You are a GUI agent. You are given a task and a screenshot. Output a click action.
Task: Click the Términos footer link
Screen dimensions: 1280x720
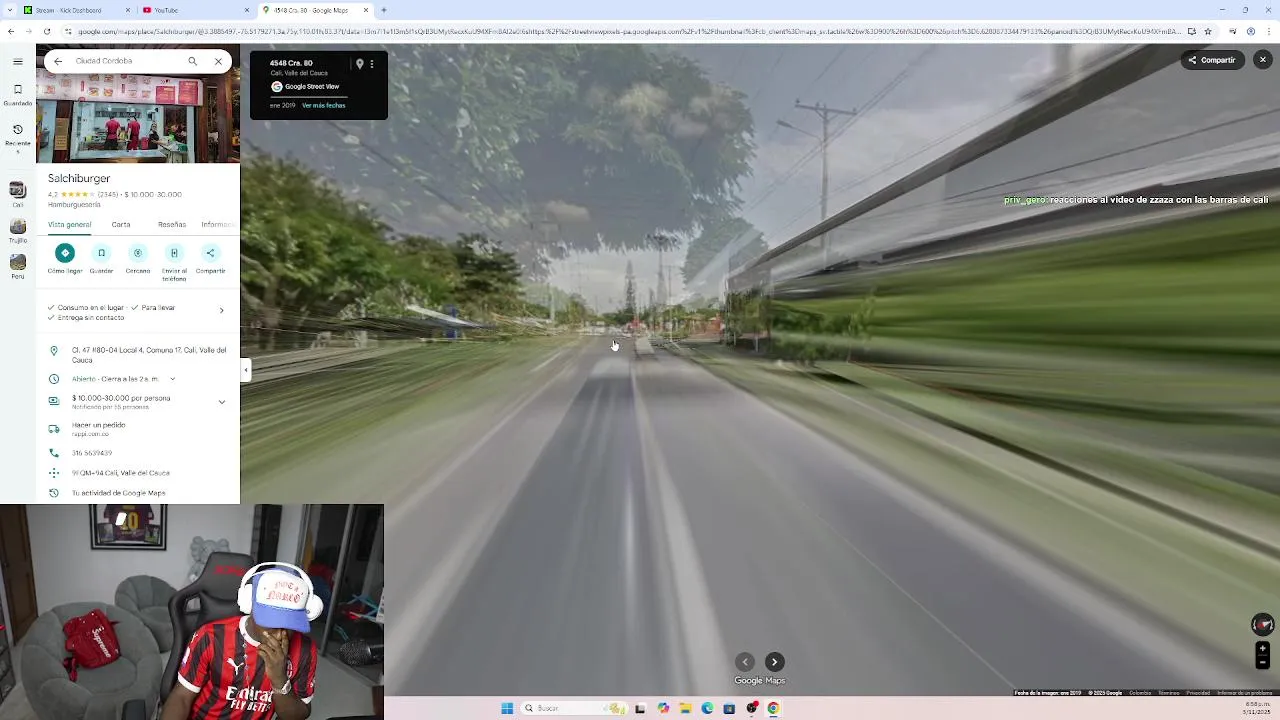coord(1169,693)
